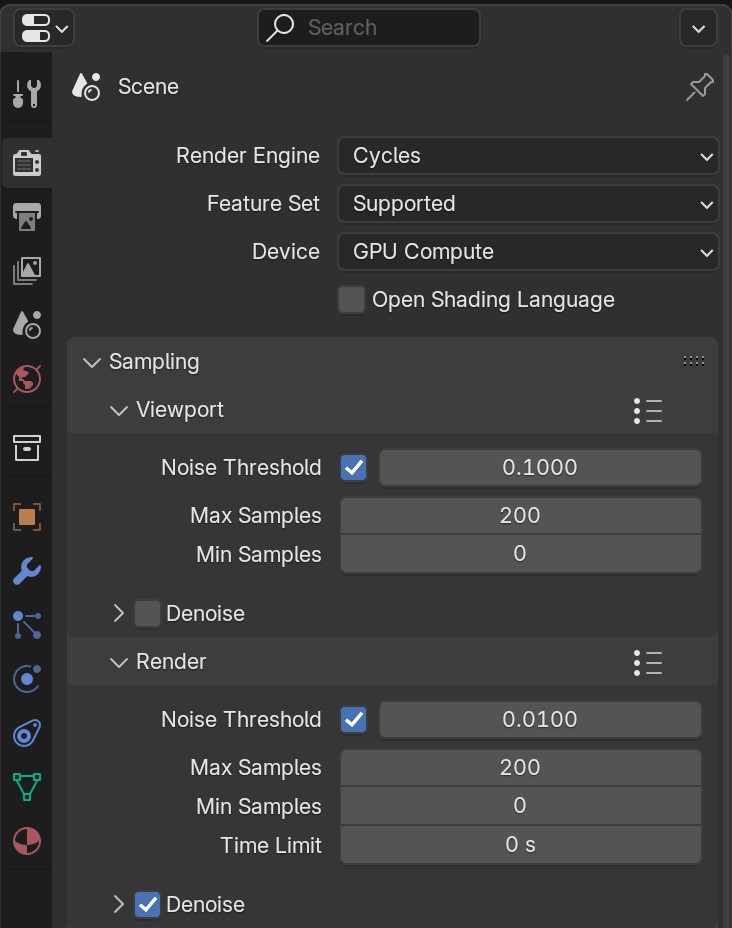Click Viewport Min Samples field
The image size is (732, 928).
point(521,554)
